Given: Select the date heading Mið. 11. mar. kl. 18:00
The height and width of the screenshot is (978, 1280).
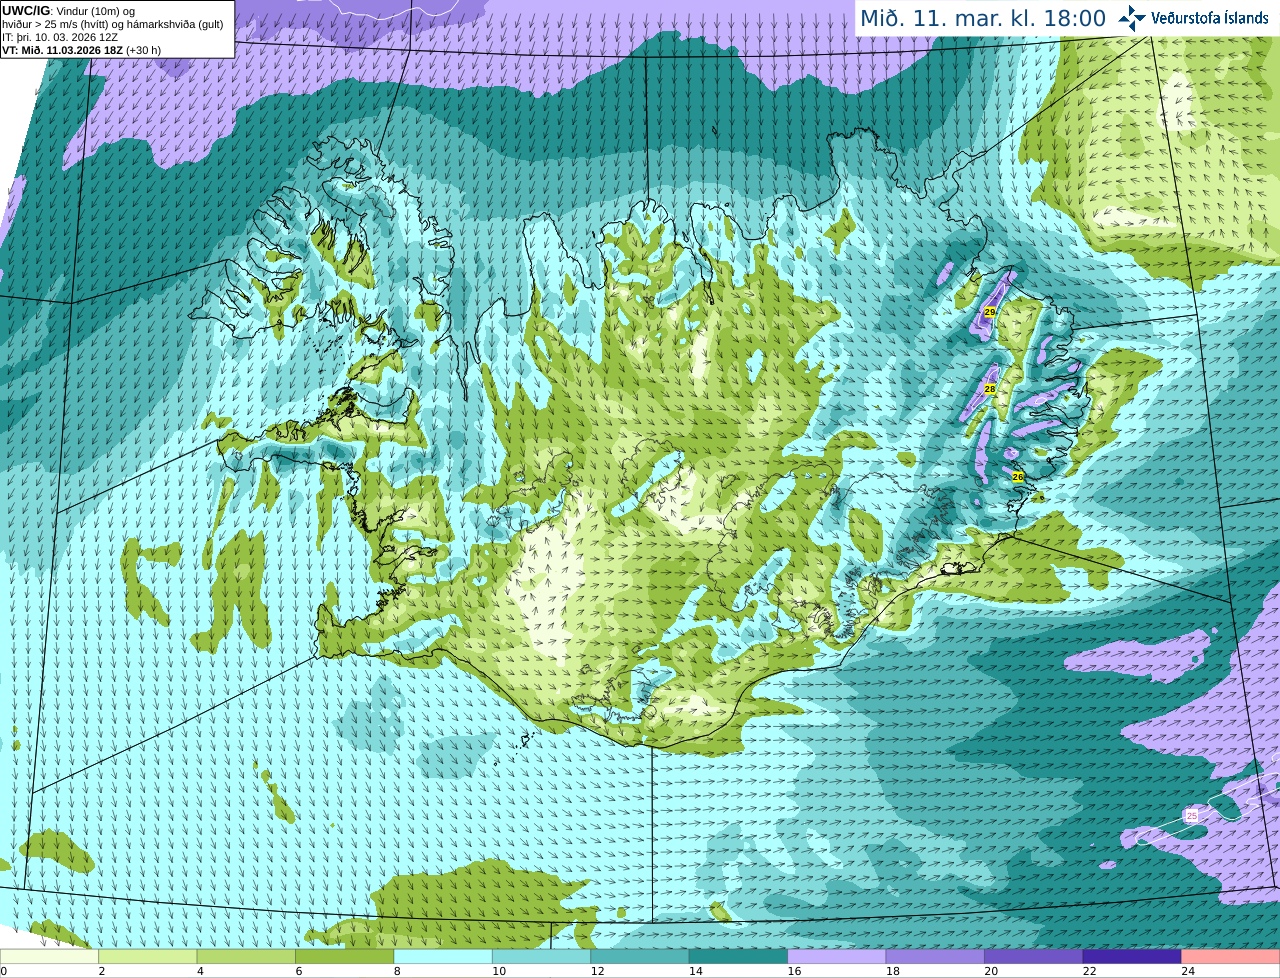Looking at the screenshot, I should [983, 19].
